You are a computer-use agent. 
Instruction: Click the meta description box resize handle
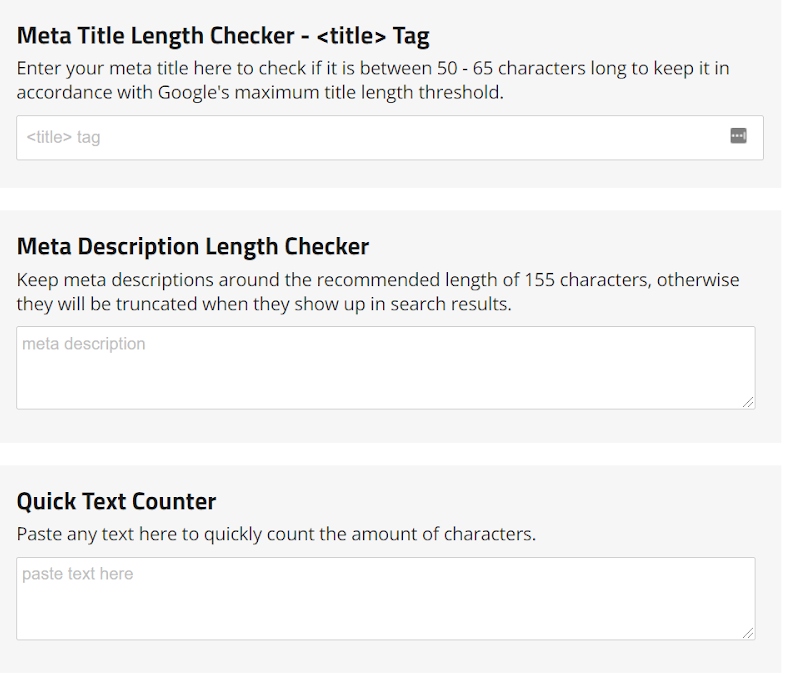748,402
